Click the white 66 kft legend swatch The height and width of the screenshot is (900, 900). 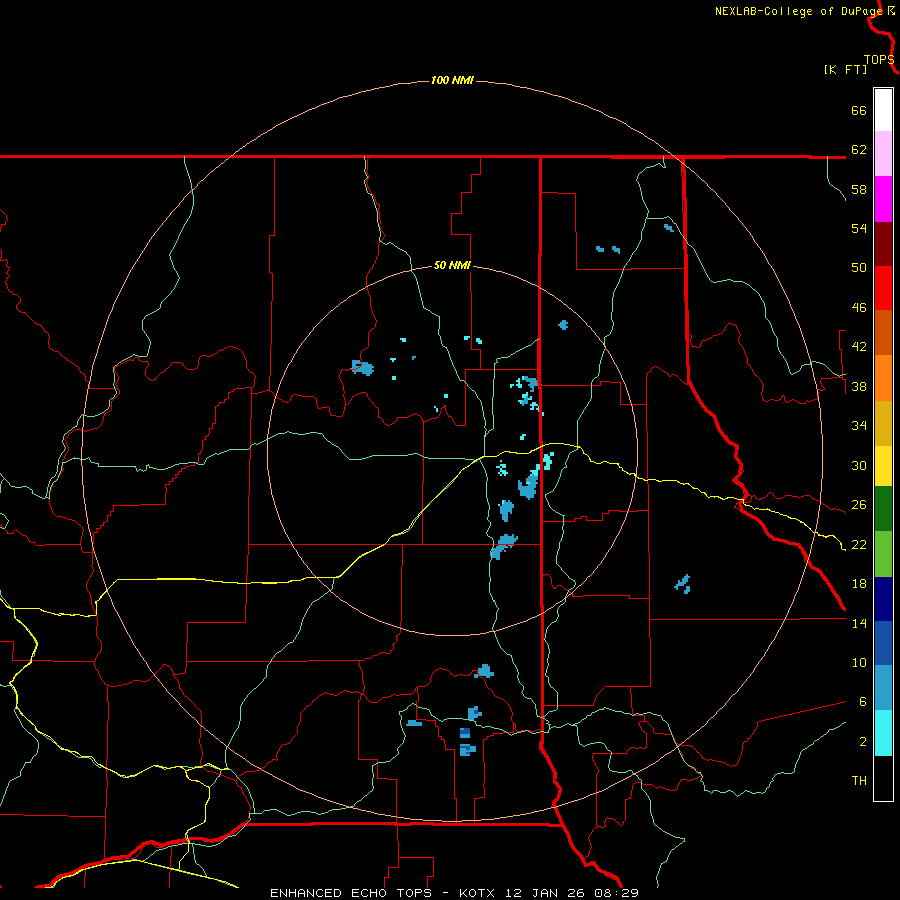(x=883, y=110)
